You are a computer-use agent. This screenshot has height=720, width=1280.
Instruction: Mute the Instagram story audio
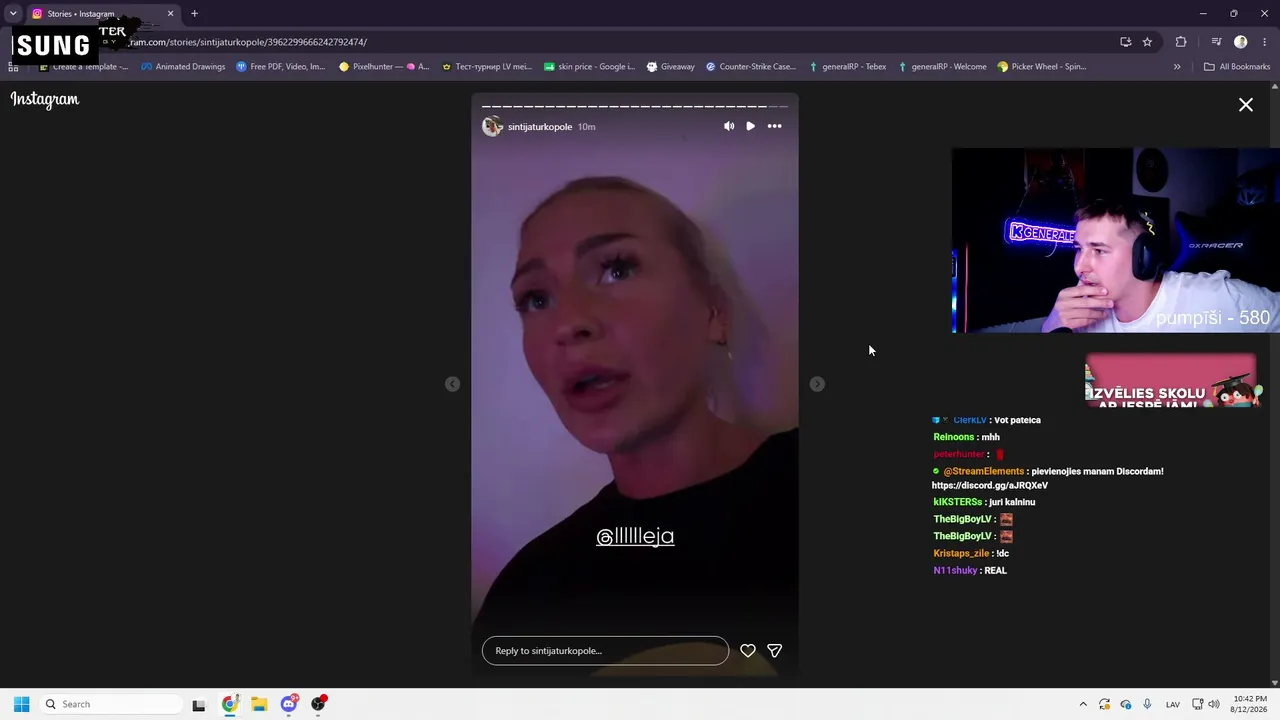[729, 126]
